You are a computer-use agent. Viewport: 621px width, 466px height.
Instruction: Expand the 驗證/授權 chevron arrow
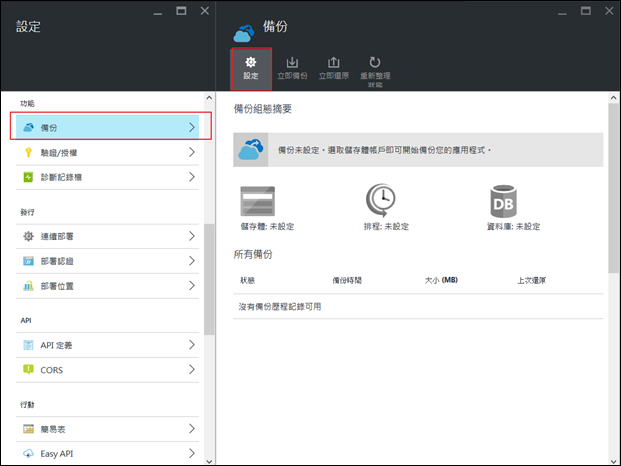click(191, 152)
